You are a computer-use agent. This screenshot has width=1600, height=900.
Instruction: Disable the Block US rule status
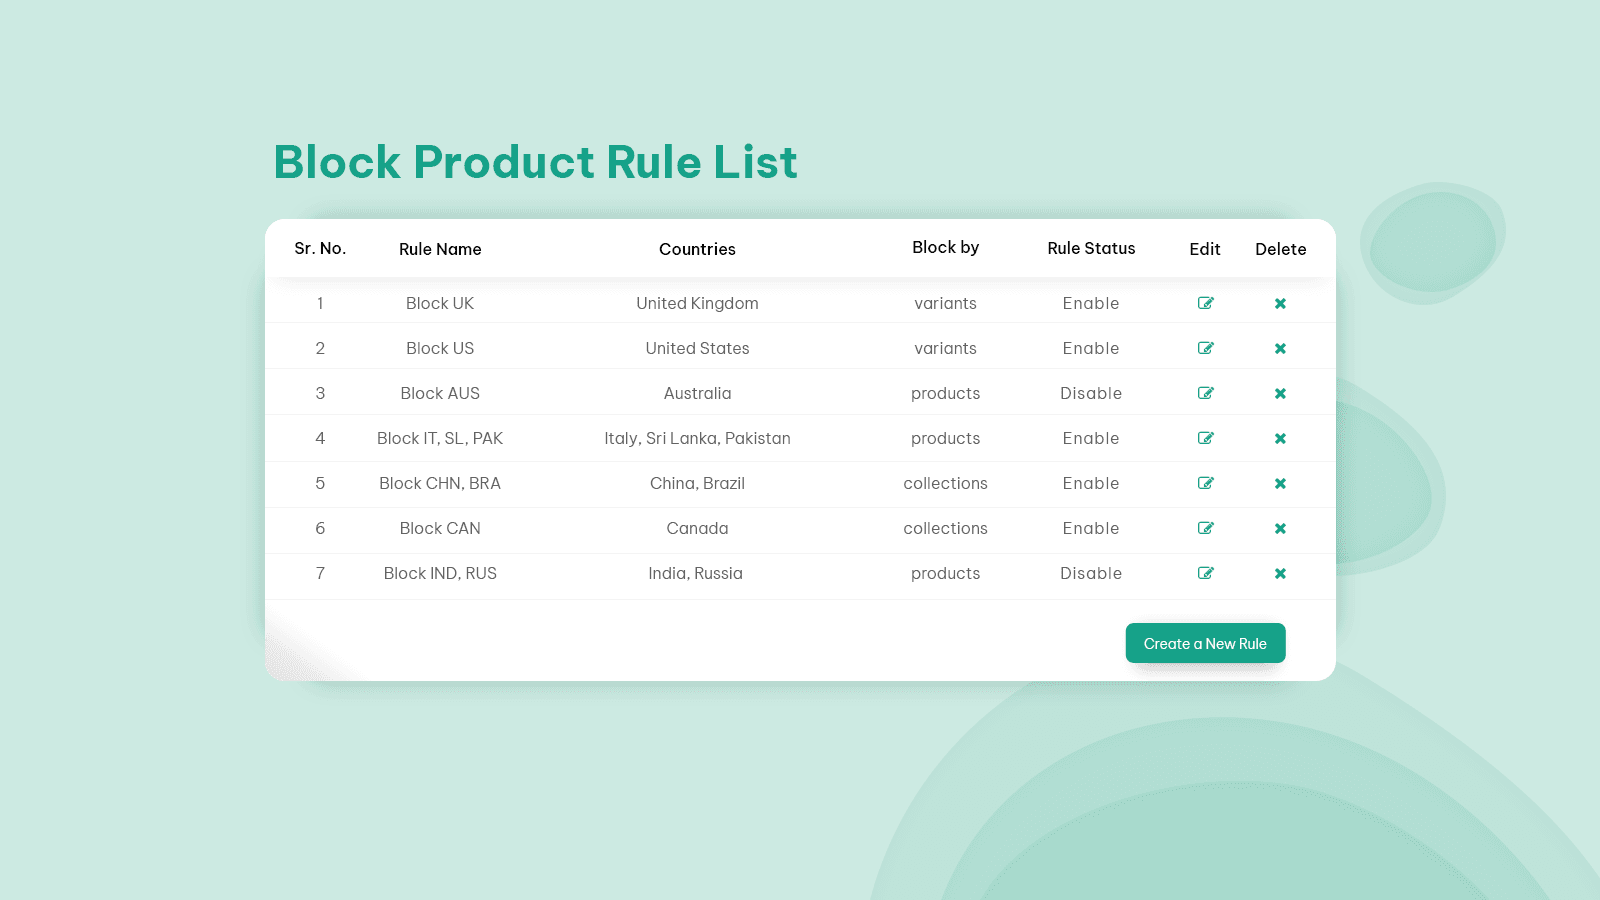[1091, 348]
